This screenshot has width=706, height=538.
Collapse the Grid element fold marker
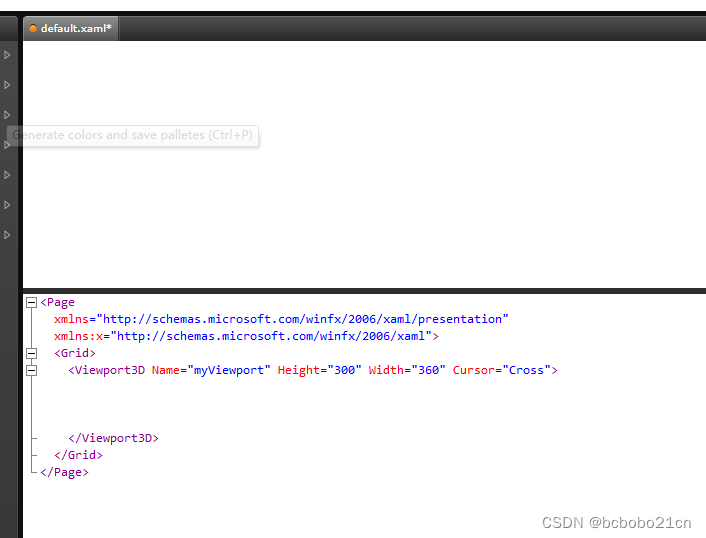31,353
